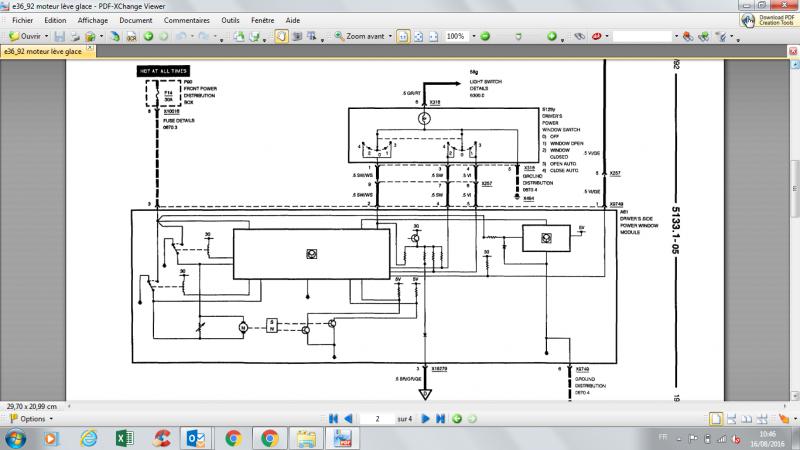Select the Hand tool
The height and width of the screenshot is (450, 800).
click(x=282, y=36)
